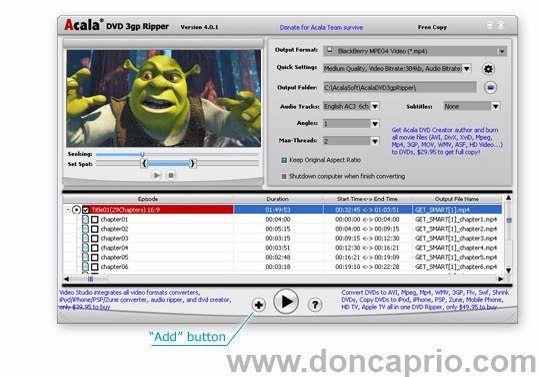
Task: Click the Duration column header
Action: point(278,199)
